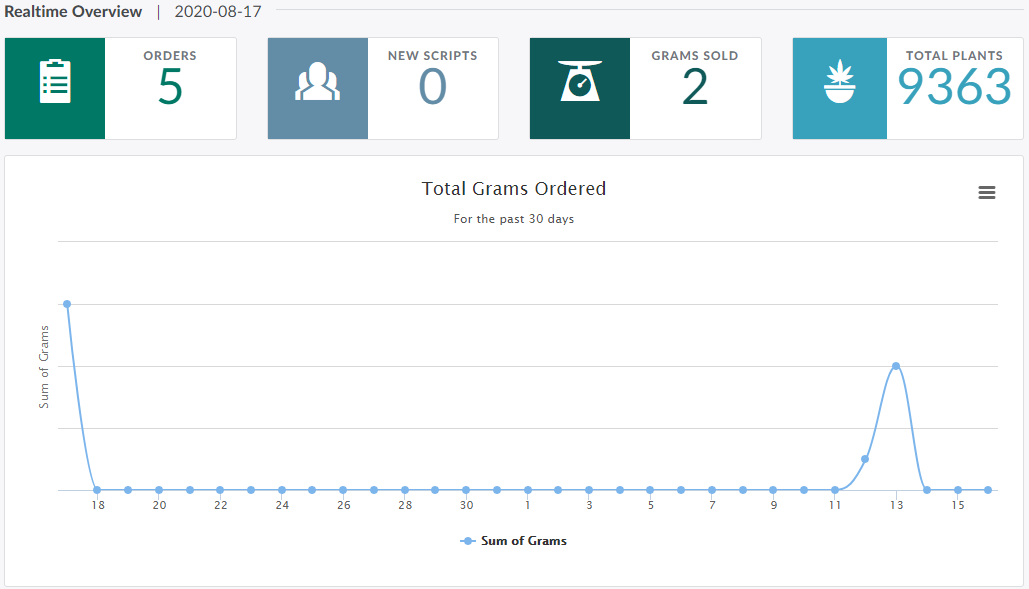Click the last data point on the right

(988, 490)
